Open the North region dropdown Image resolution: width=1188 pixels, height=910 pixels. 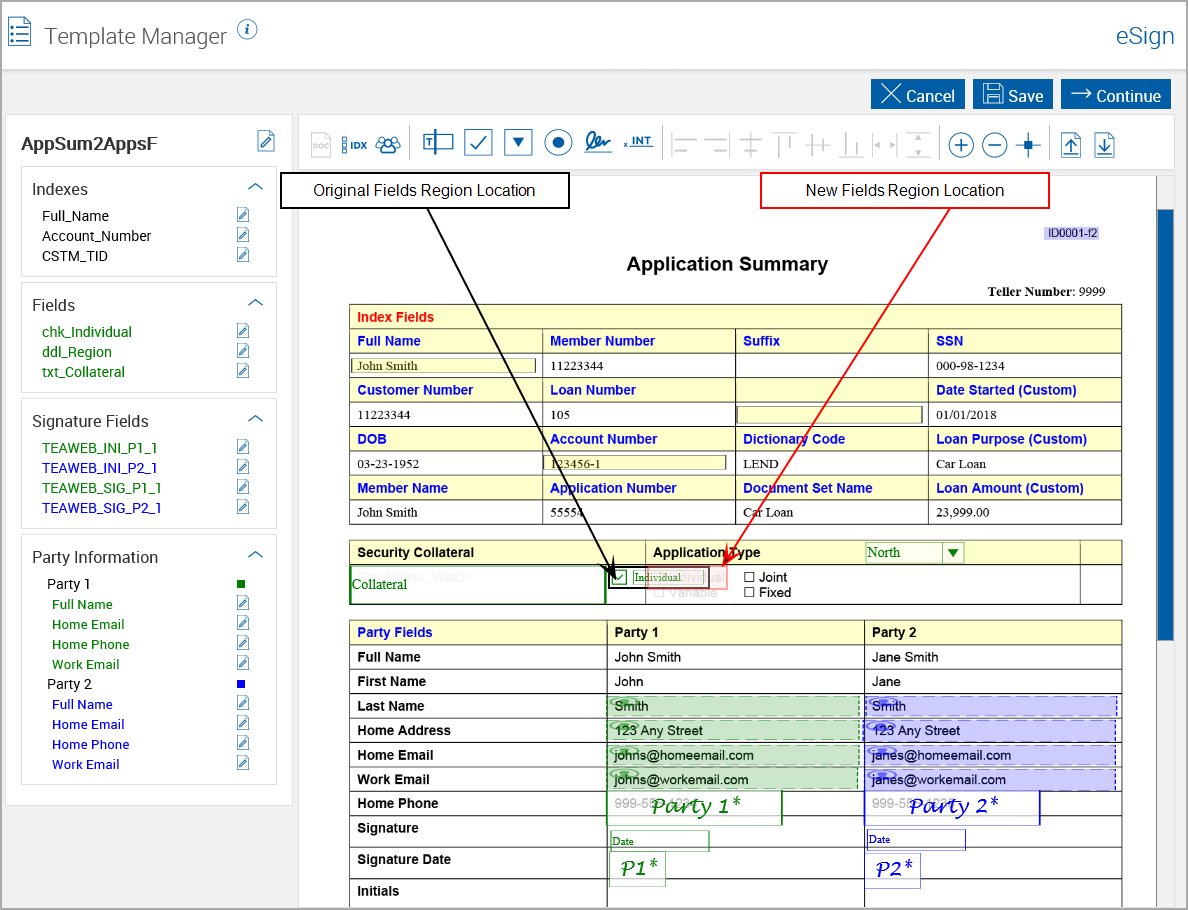coord(953,553)
